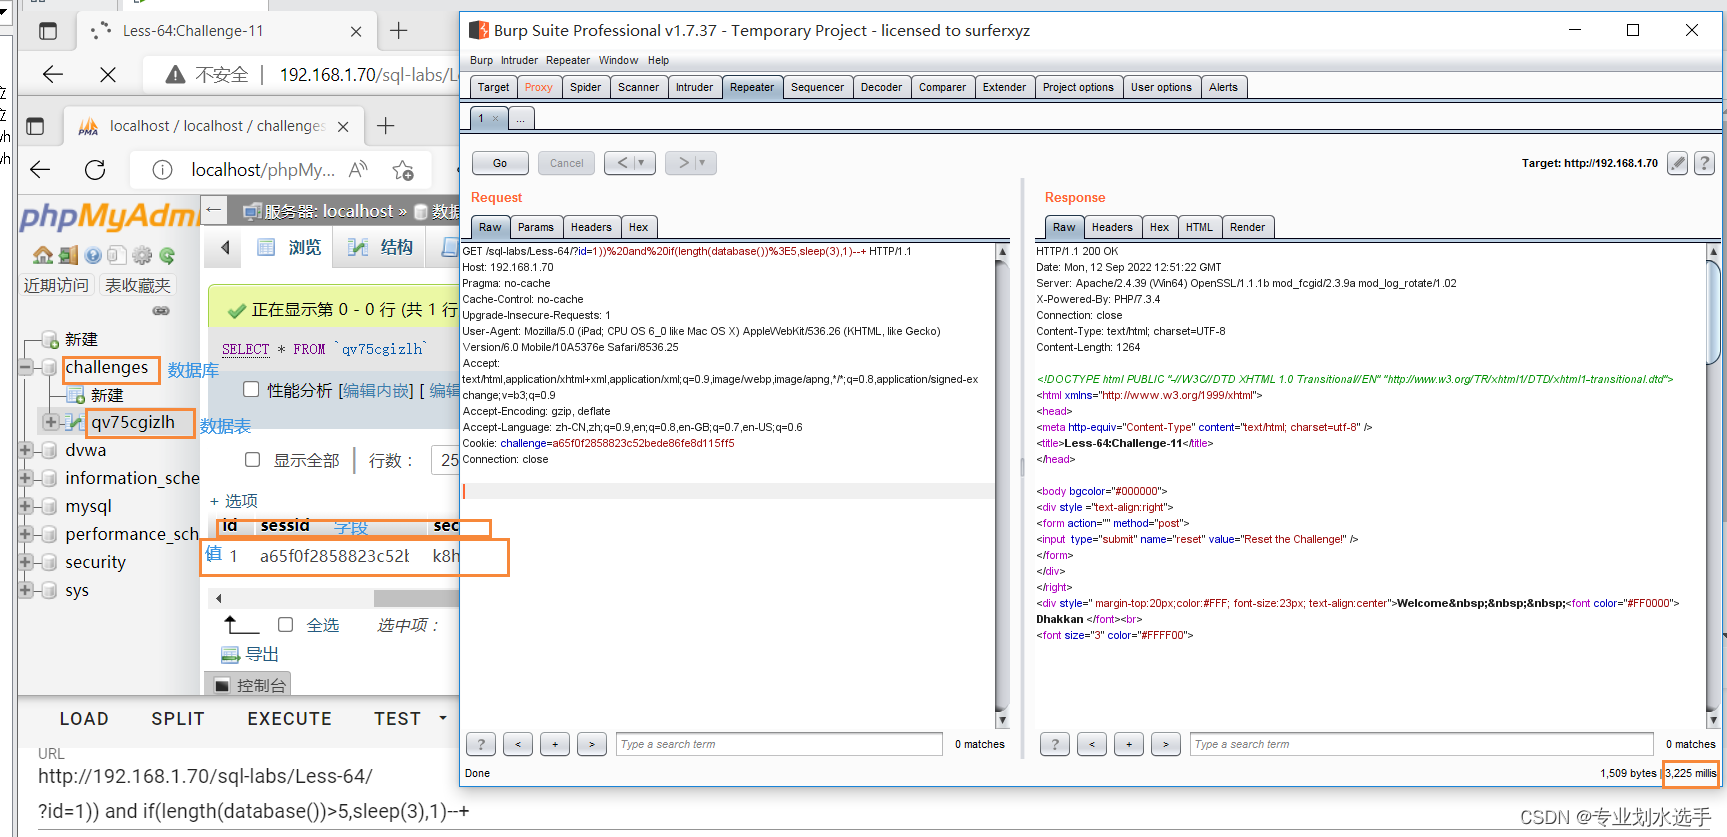Reload the phpMyAdmin browser page
The width and height of the screenshot is (1727, 837).
coord(95,170)
